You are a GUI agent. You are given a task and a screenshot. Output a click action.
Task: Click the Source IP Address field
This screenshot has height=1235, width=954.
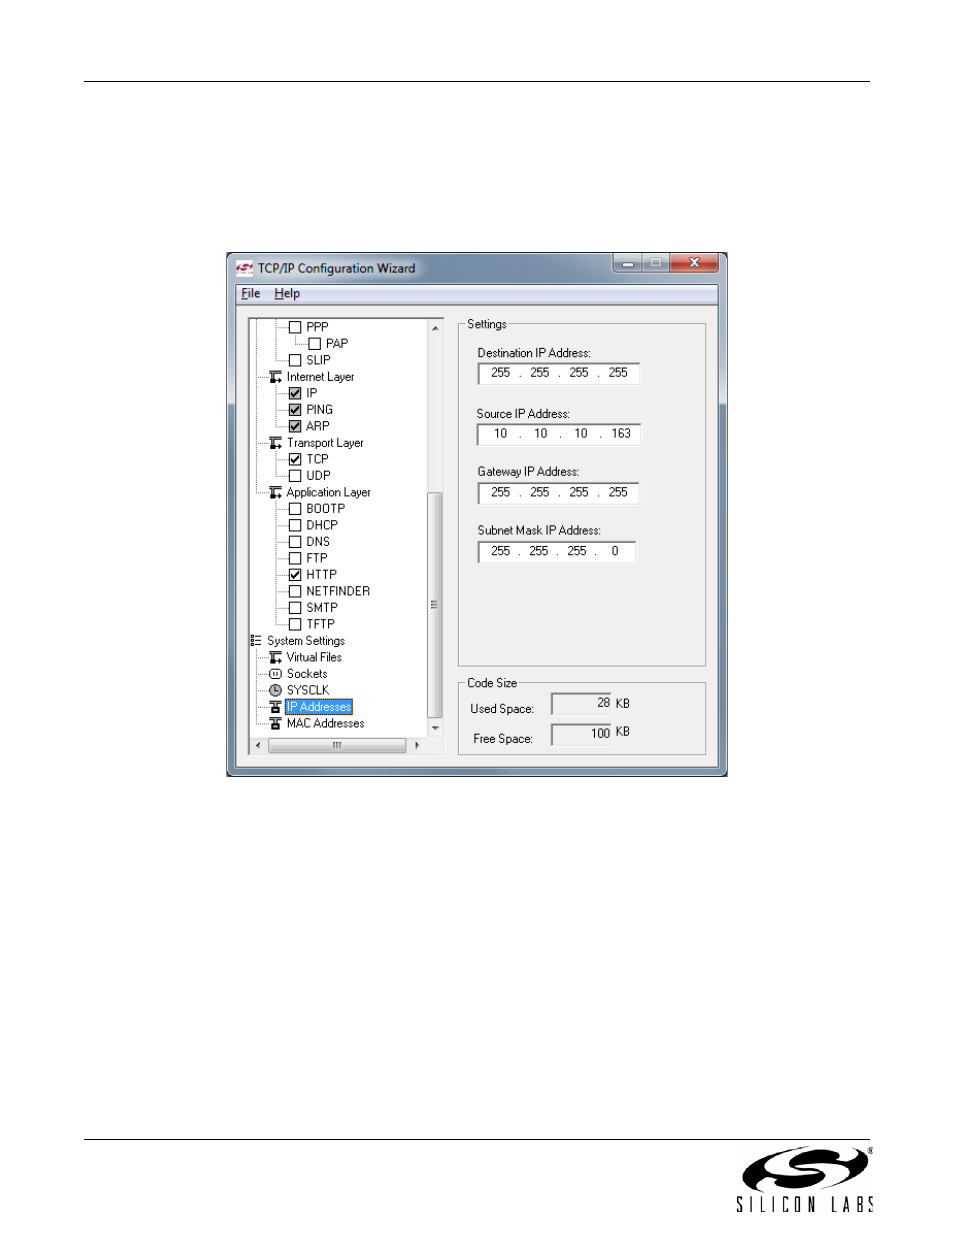tap(558, 434)
